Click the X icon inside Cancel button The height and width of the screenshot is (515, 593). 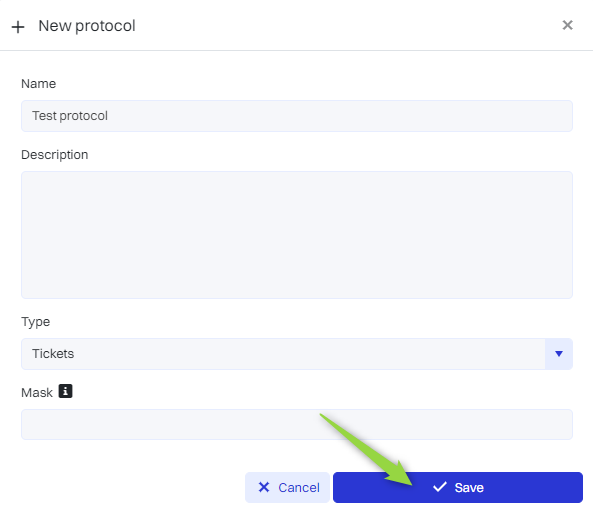tap(264, 487)
